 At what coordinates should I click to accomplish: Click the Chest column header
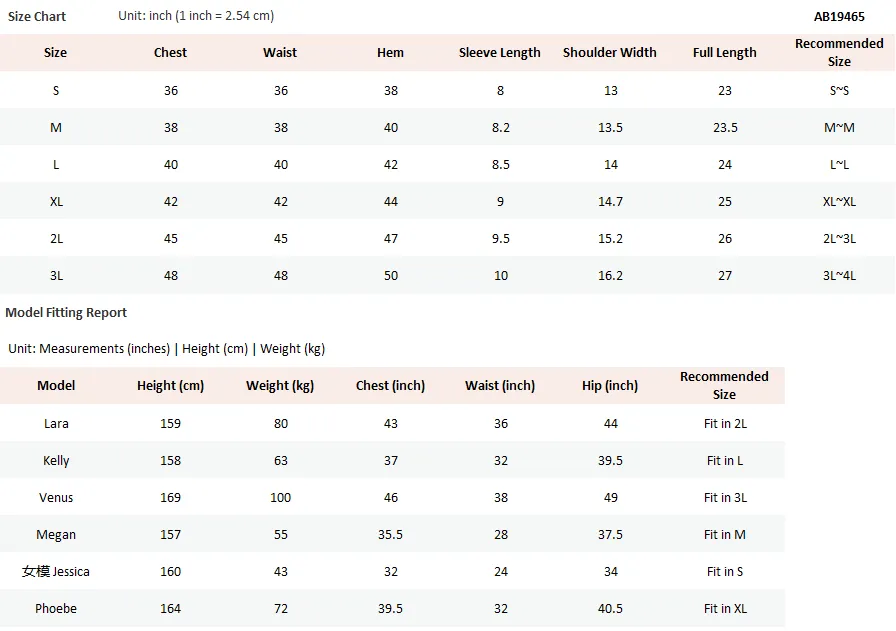170,53
